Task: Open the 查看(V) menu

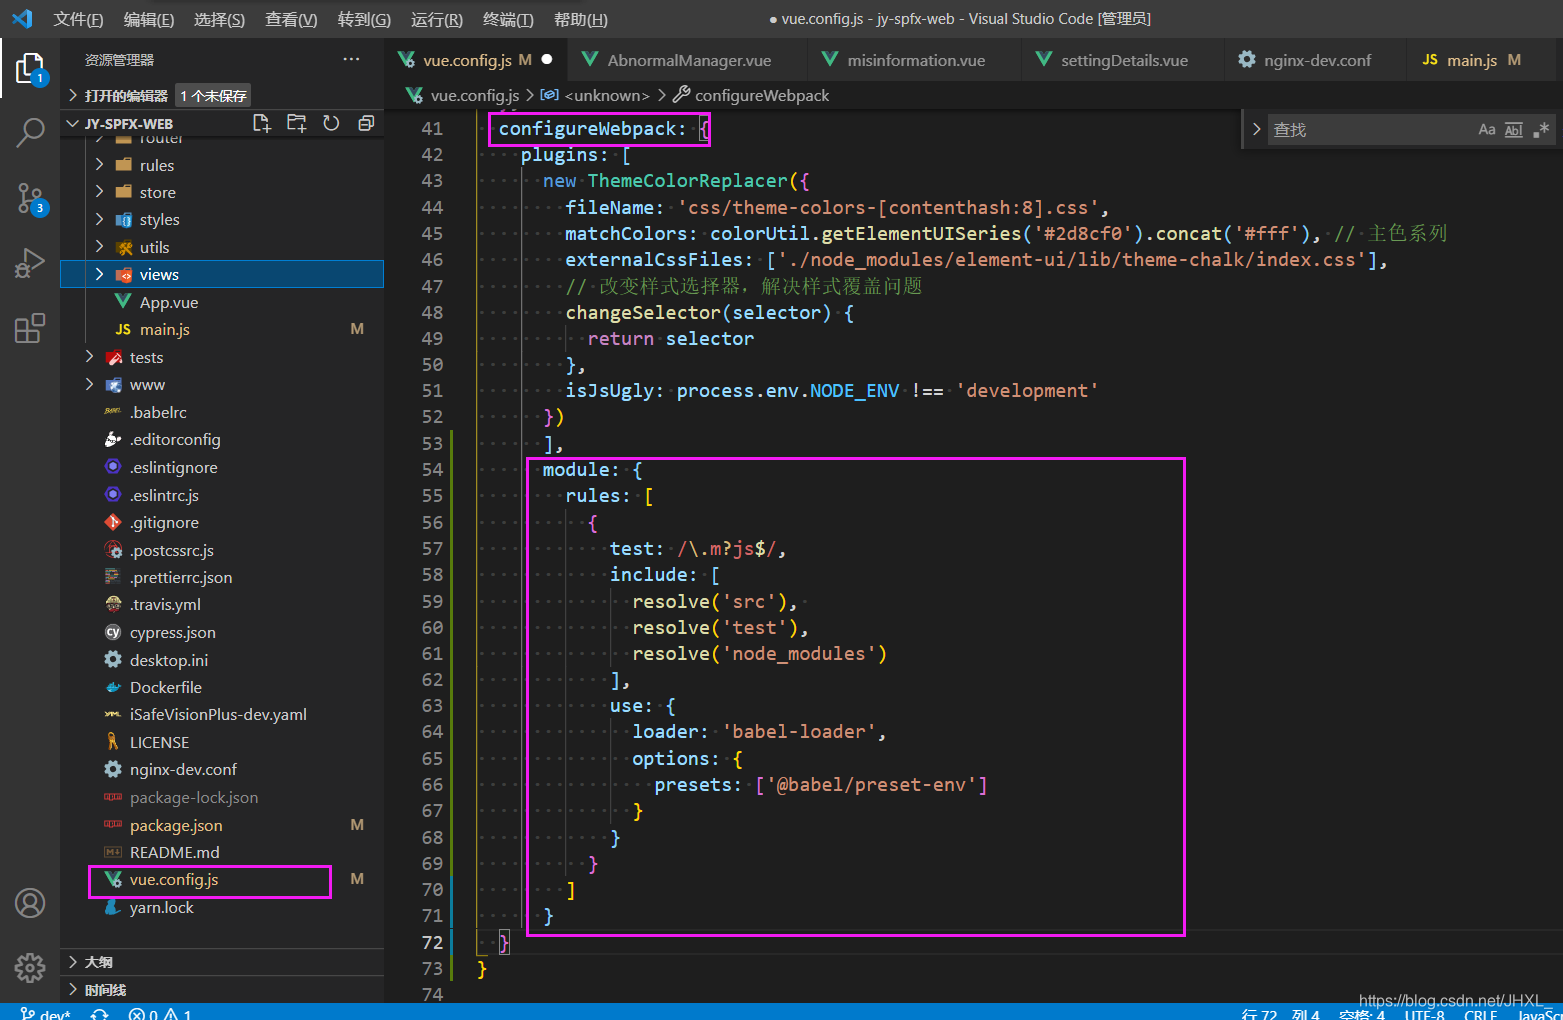Action: 291,19
